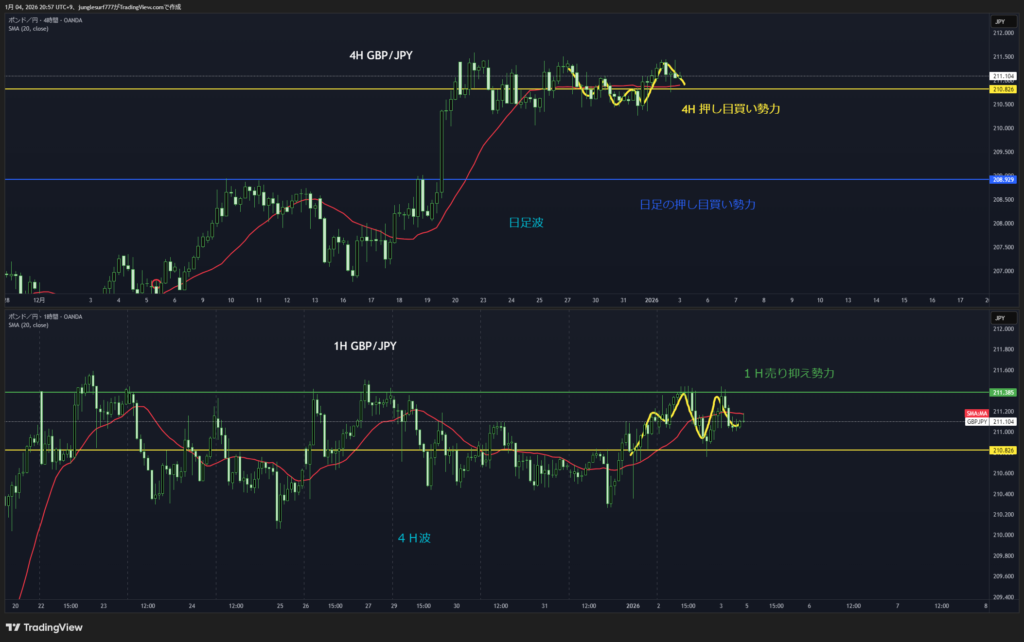Click the yellow 210.826 price label on 4H chart

click(x=1002, y=89)
